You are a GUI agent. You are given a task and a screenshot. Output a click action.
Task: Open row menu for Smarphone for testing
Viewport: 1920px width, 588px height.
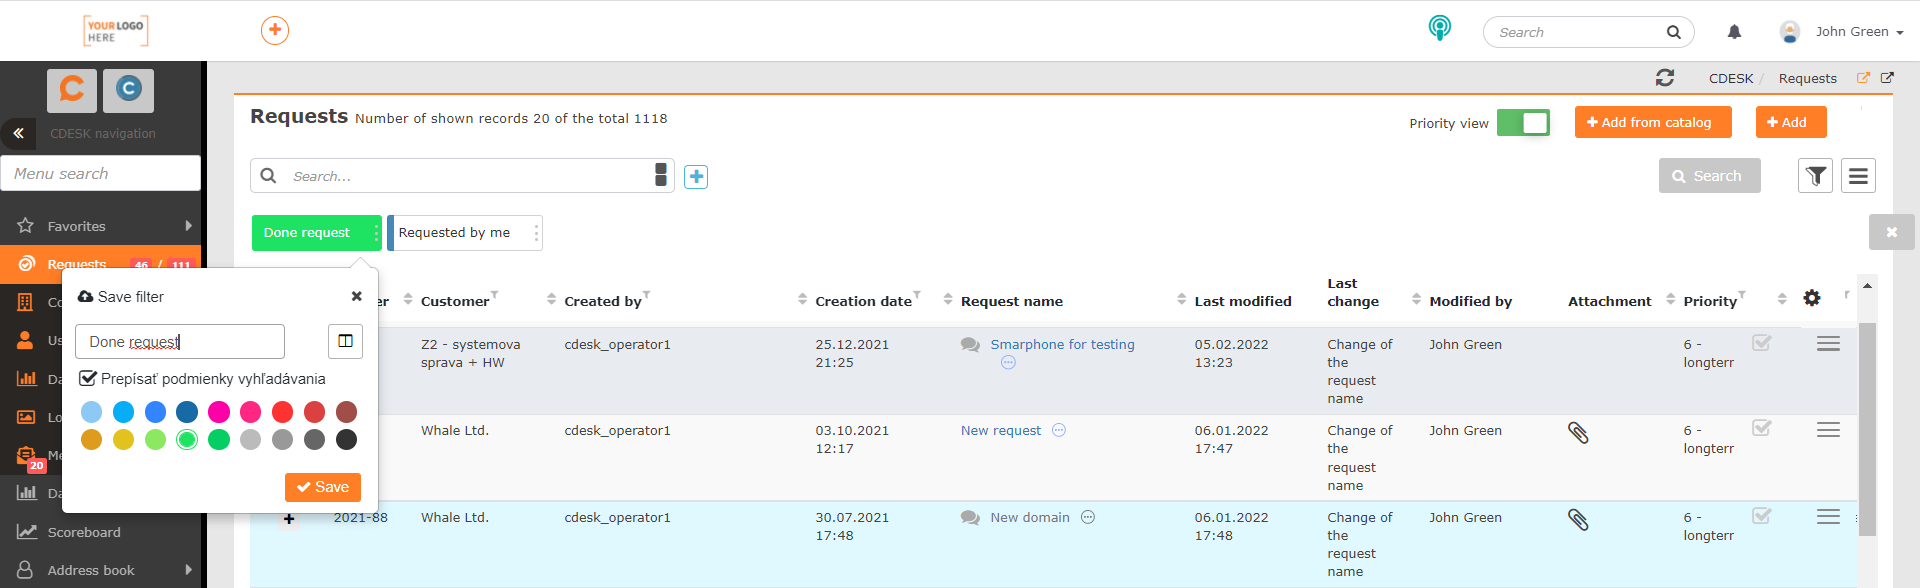(1828, 344)
